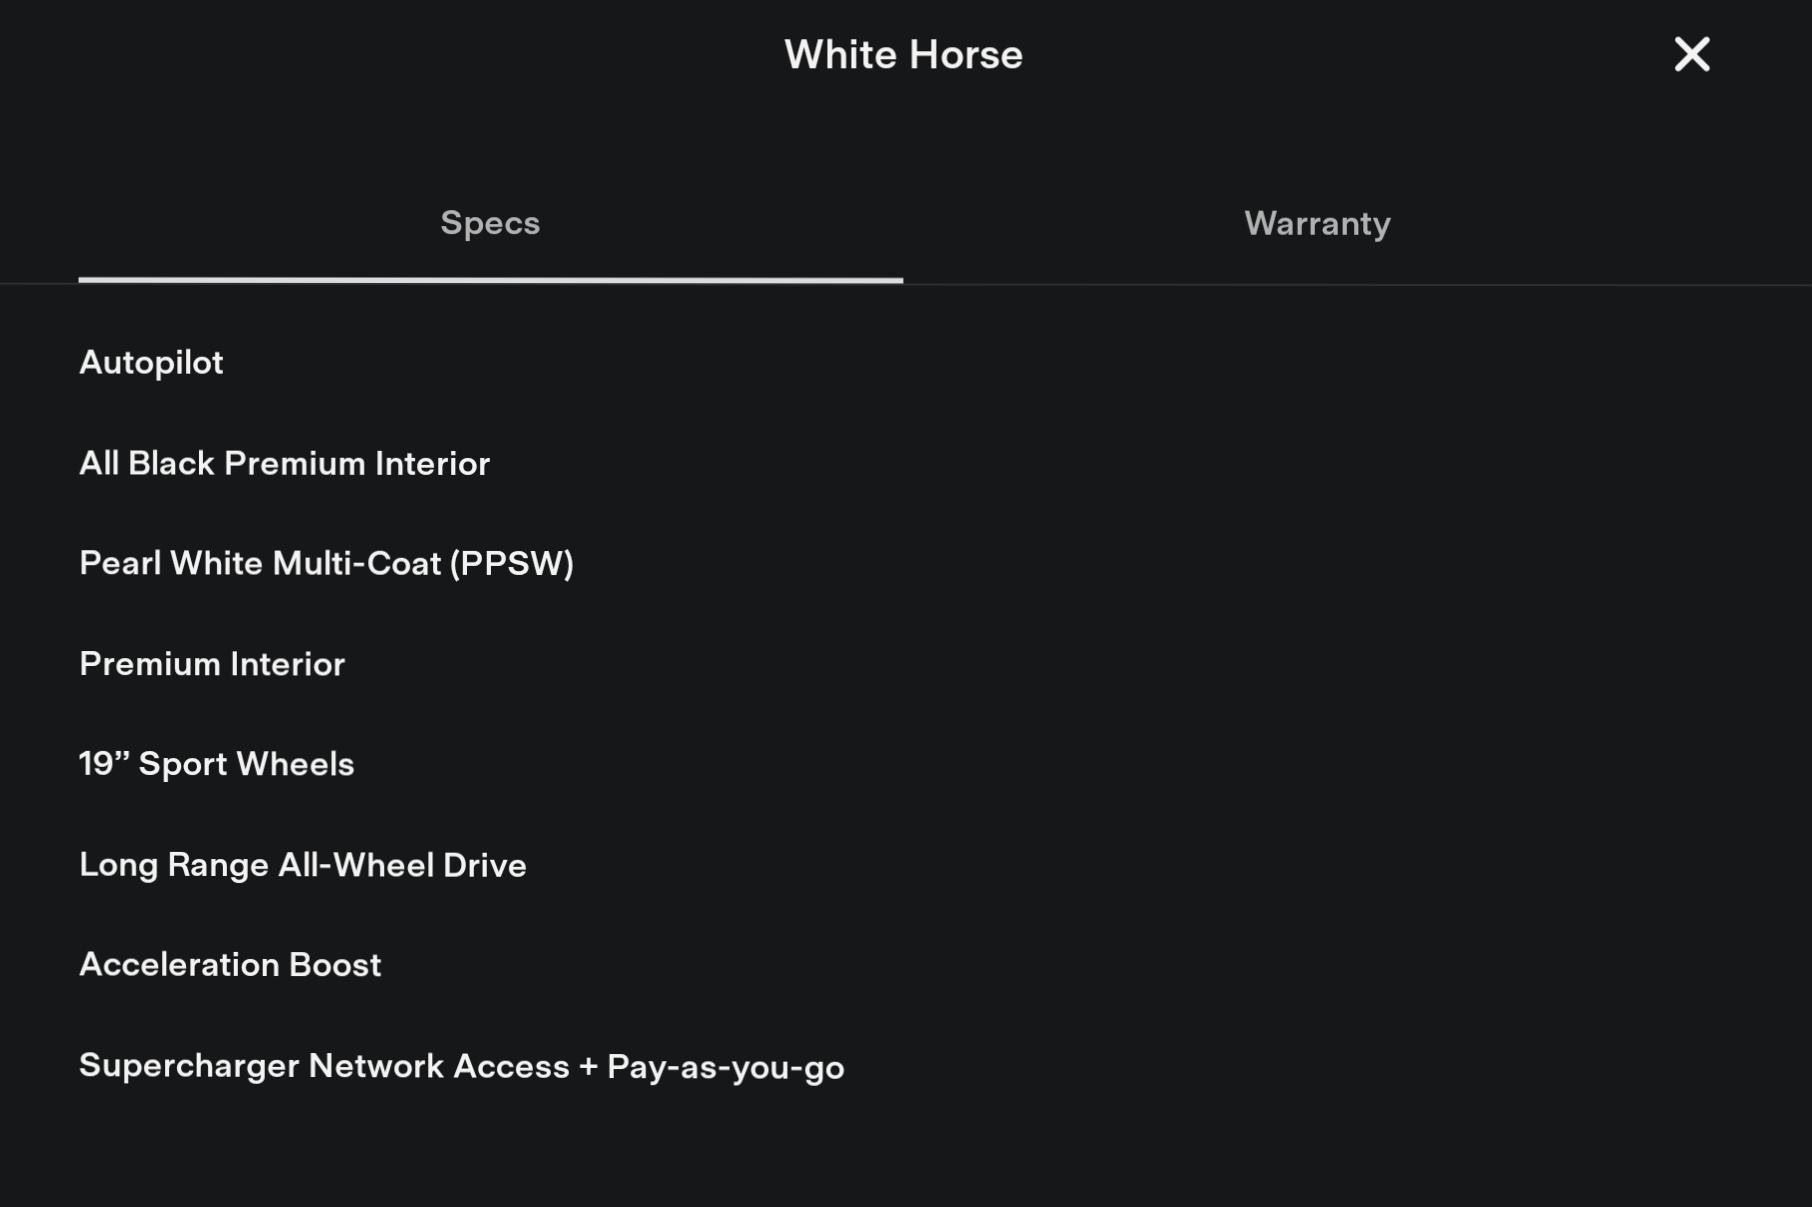The height and width of the screenshot is (1207, 1812).
Task: Tap the word Boost in Acceleration Boost
Action: pos(335,965)
